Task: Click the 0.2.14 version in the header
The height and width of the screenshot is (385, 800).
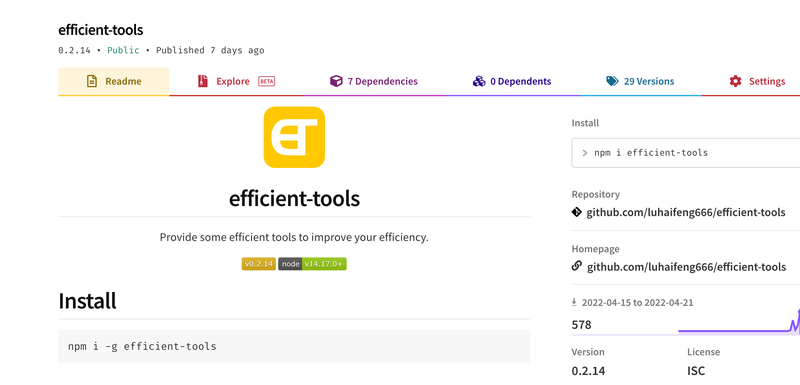Action: click(74, 50)
